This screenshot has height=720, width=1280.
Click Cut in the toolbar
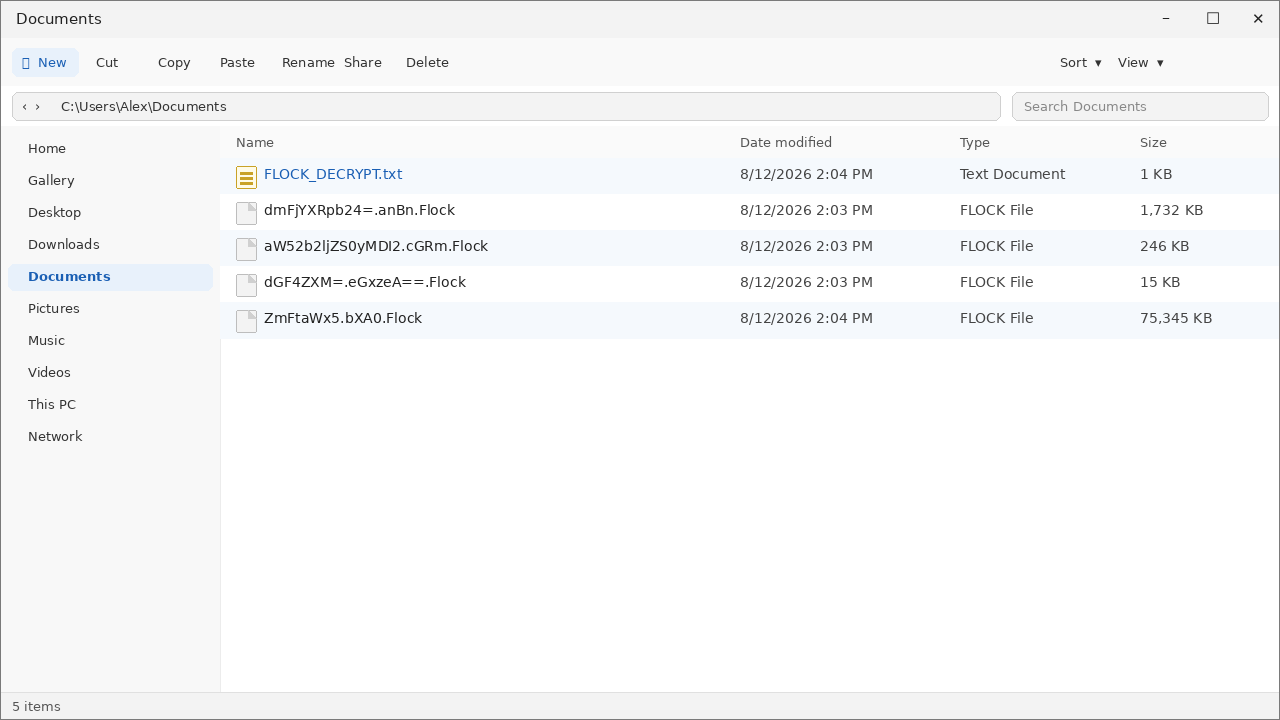(107, 62)
